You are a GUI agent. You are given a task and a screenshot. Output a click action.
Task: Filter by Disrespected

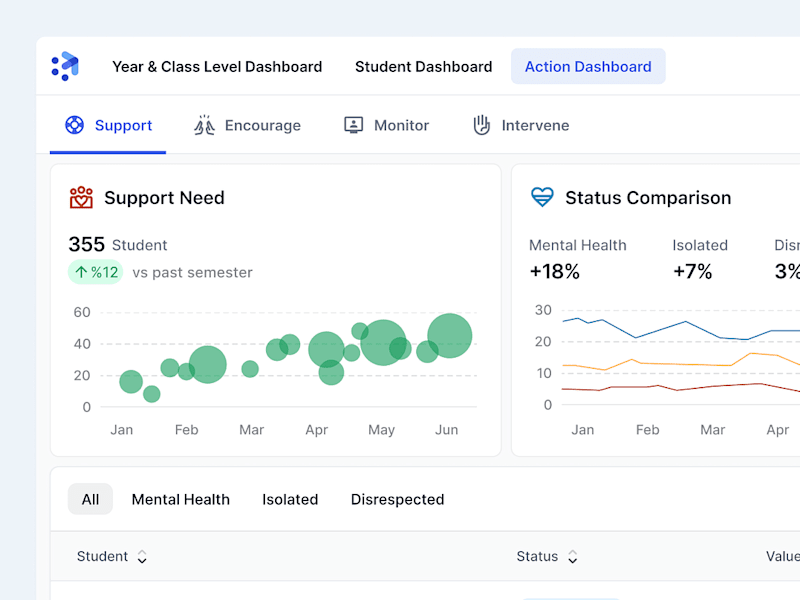click(x=397, y=499)
